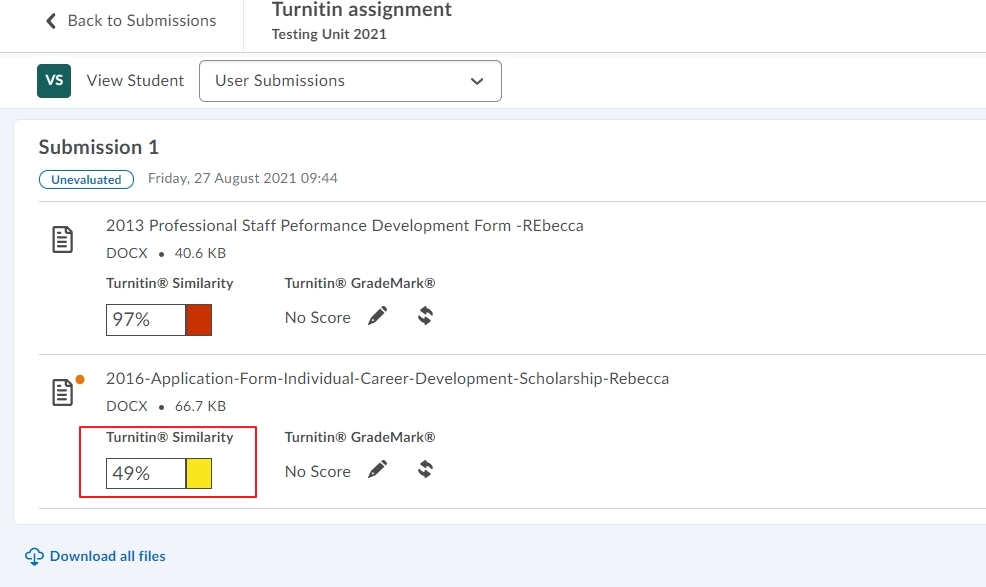Open the User Submissions dropdown
Image resolution: width=986 pixels, height=587 pixels.
pyautogui.click(x=350, y=81)
